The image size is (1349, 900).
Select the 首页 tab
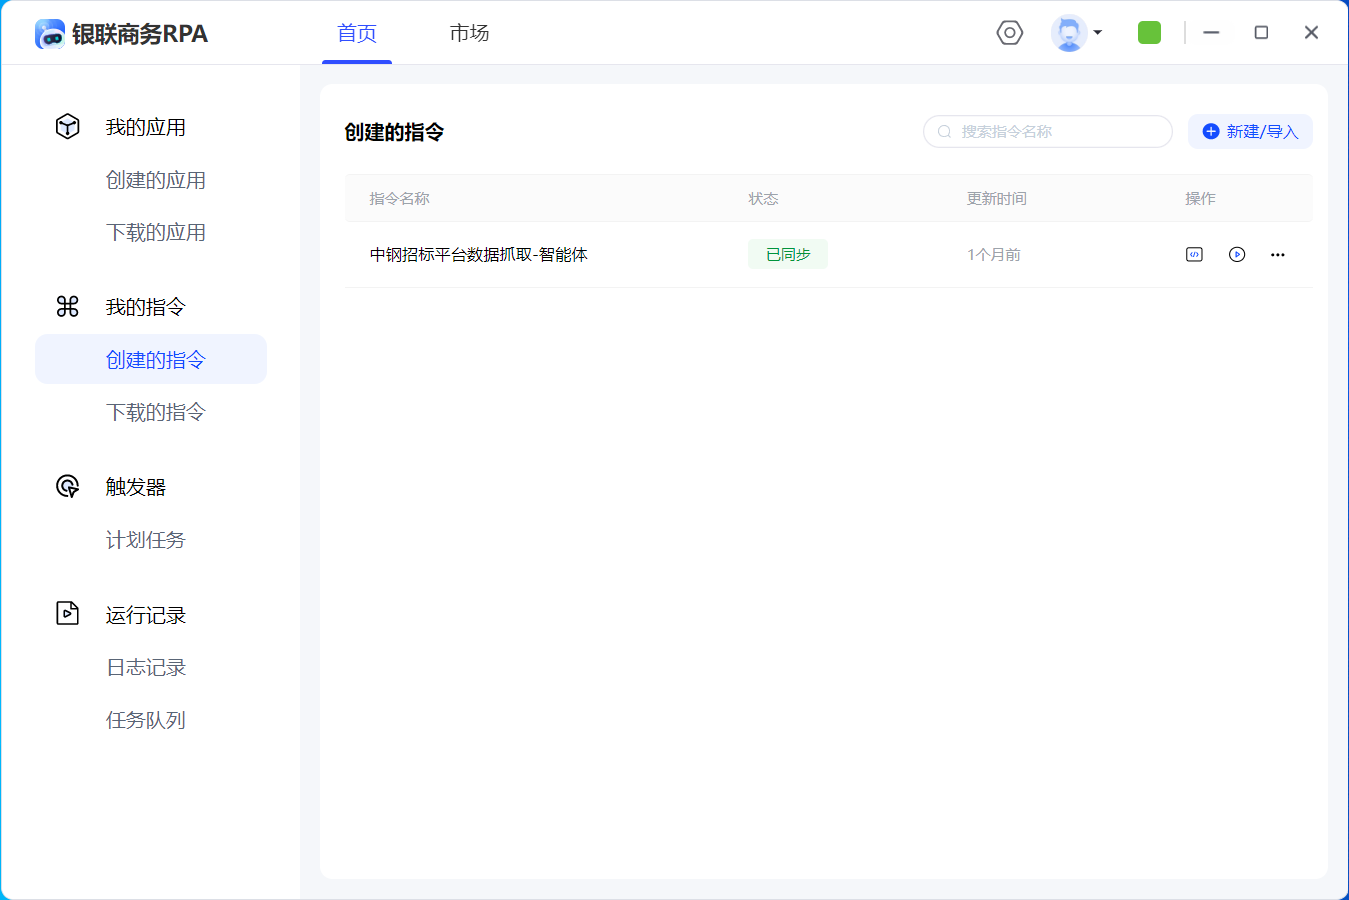[x=357, y=33]
